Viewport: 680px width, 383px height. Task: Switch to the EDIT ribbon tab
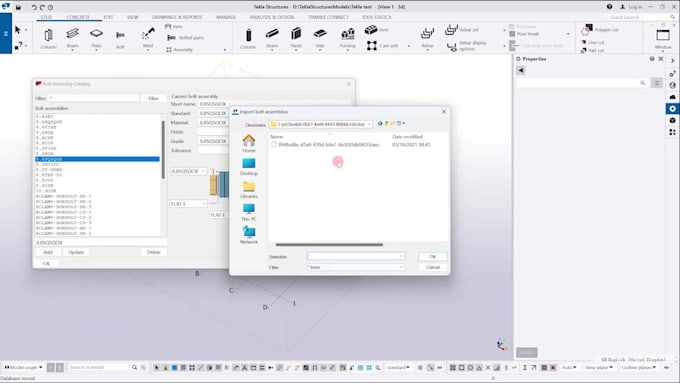click(108, 17)
